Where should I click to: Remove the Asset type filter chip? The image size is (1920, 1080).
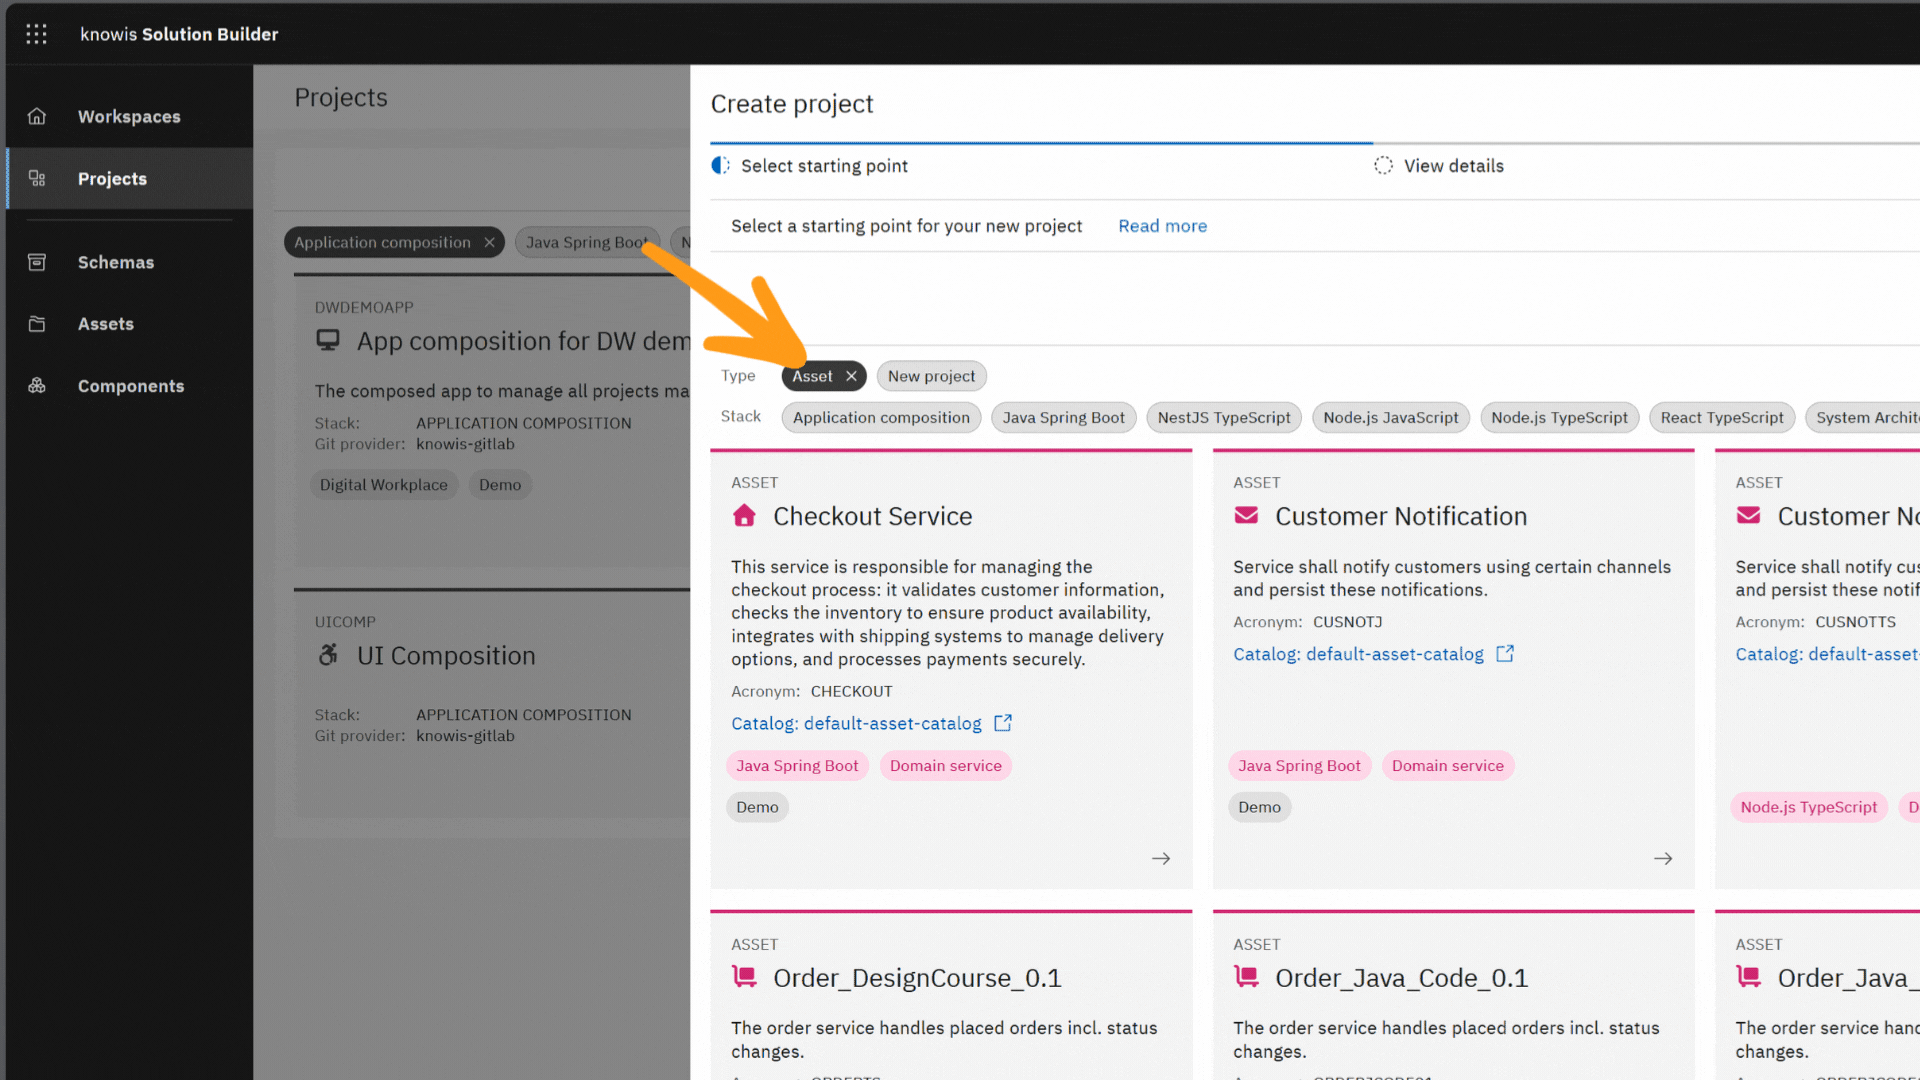pyautogui.click(x=851, y=376)
